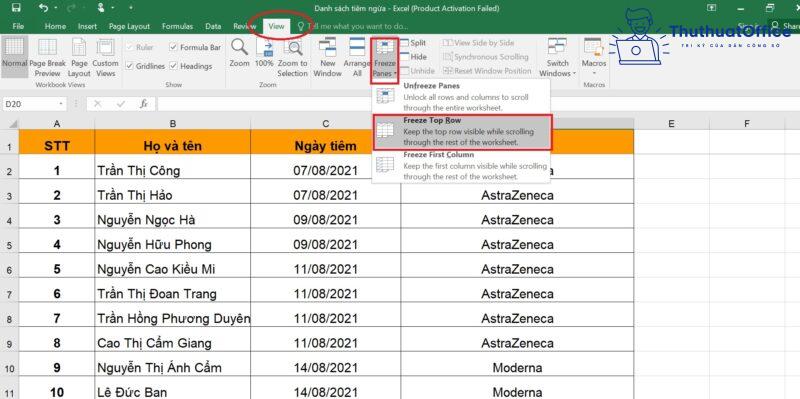Click the Unhide window button
The image size is (800, 399).
417,71
